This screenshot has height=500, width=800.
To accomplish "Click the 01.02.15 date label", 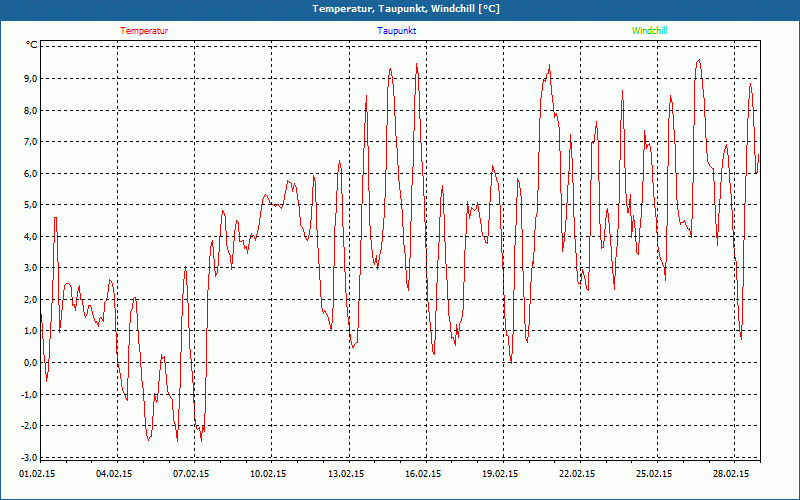I will (x=37, y=474).
